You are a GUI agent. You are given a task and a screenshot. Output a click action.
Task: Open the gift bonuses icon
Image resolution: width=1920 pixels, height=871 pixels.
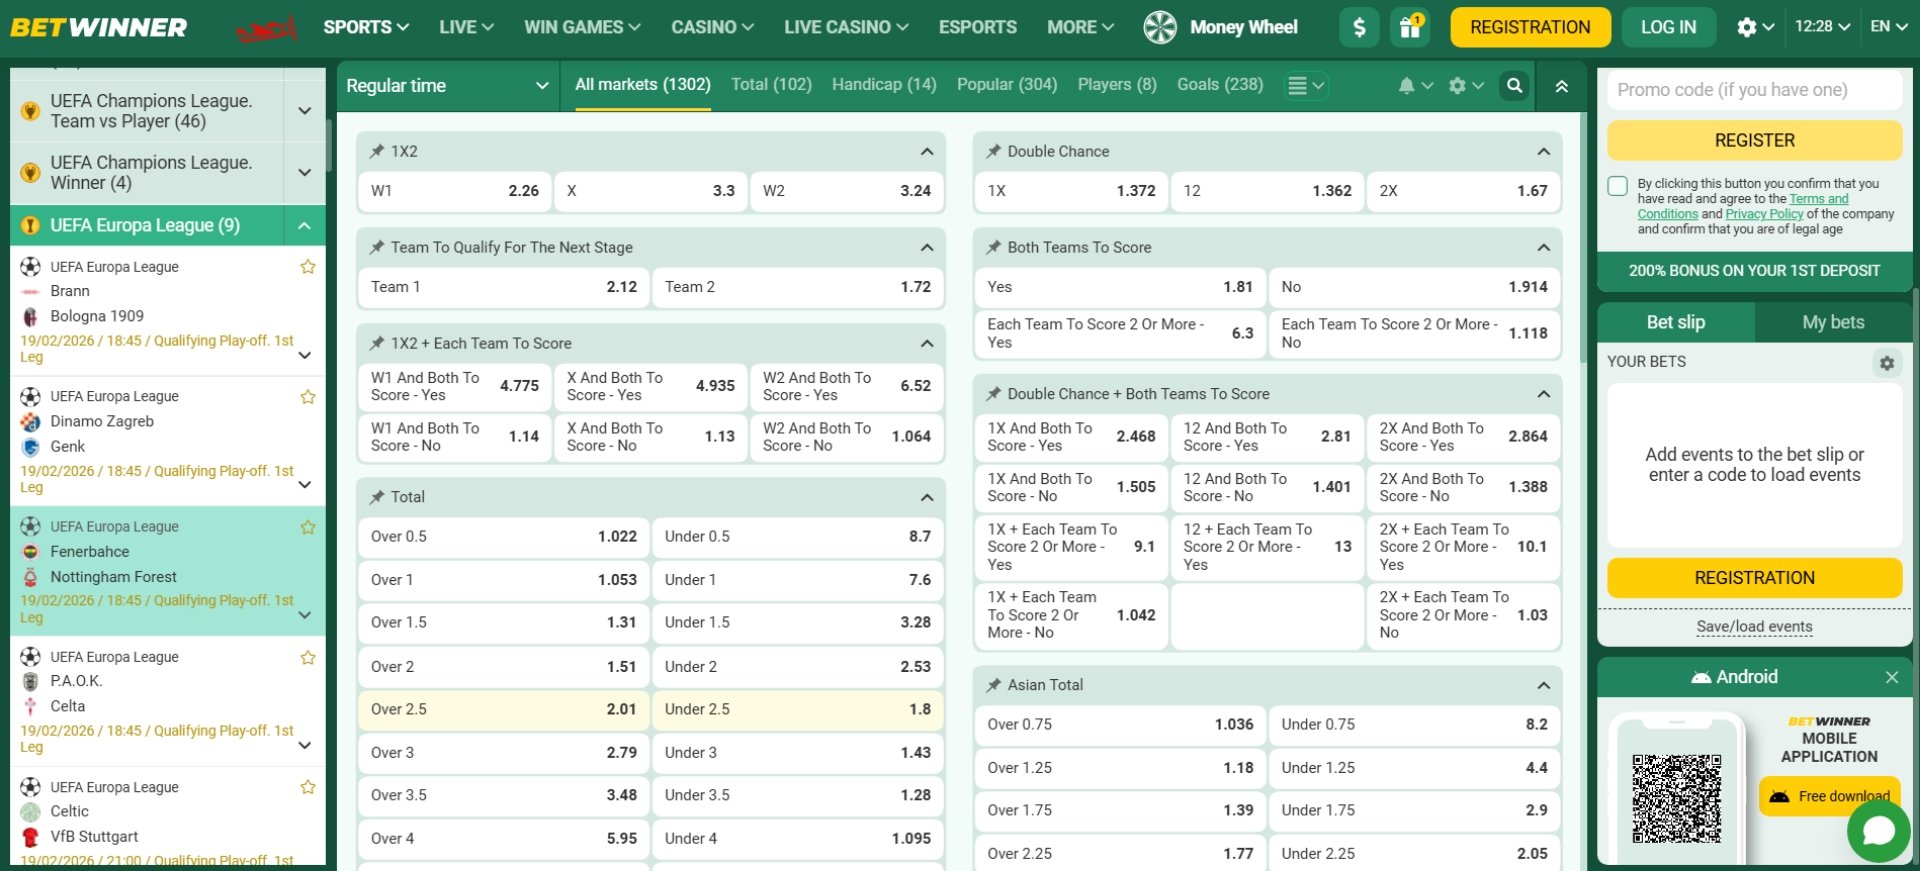click(x=1410, y=27)
